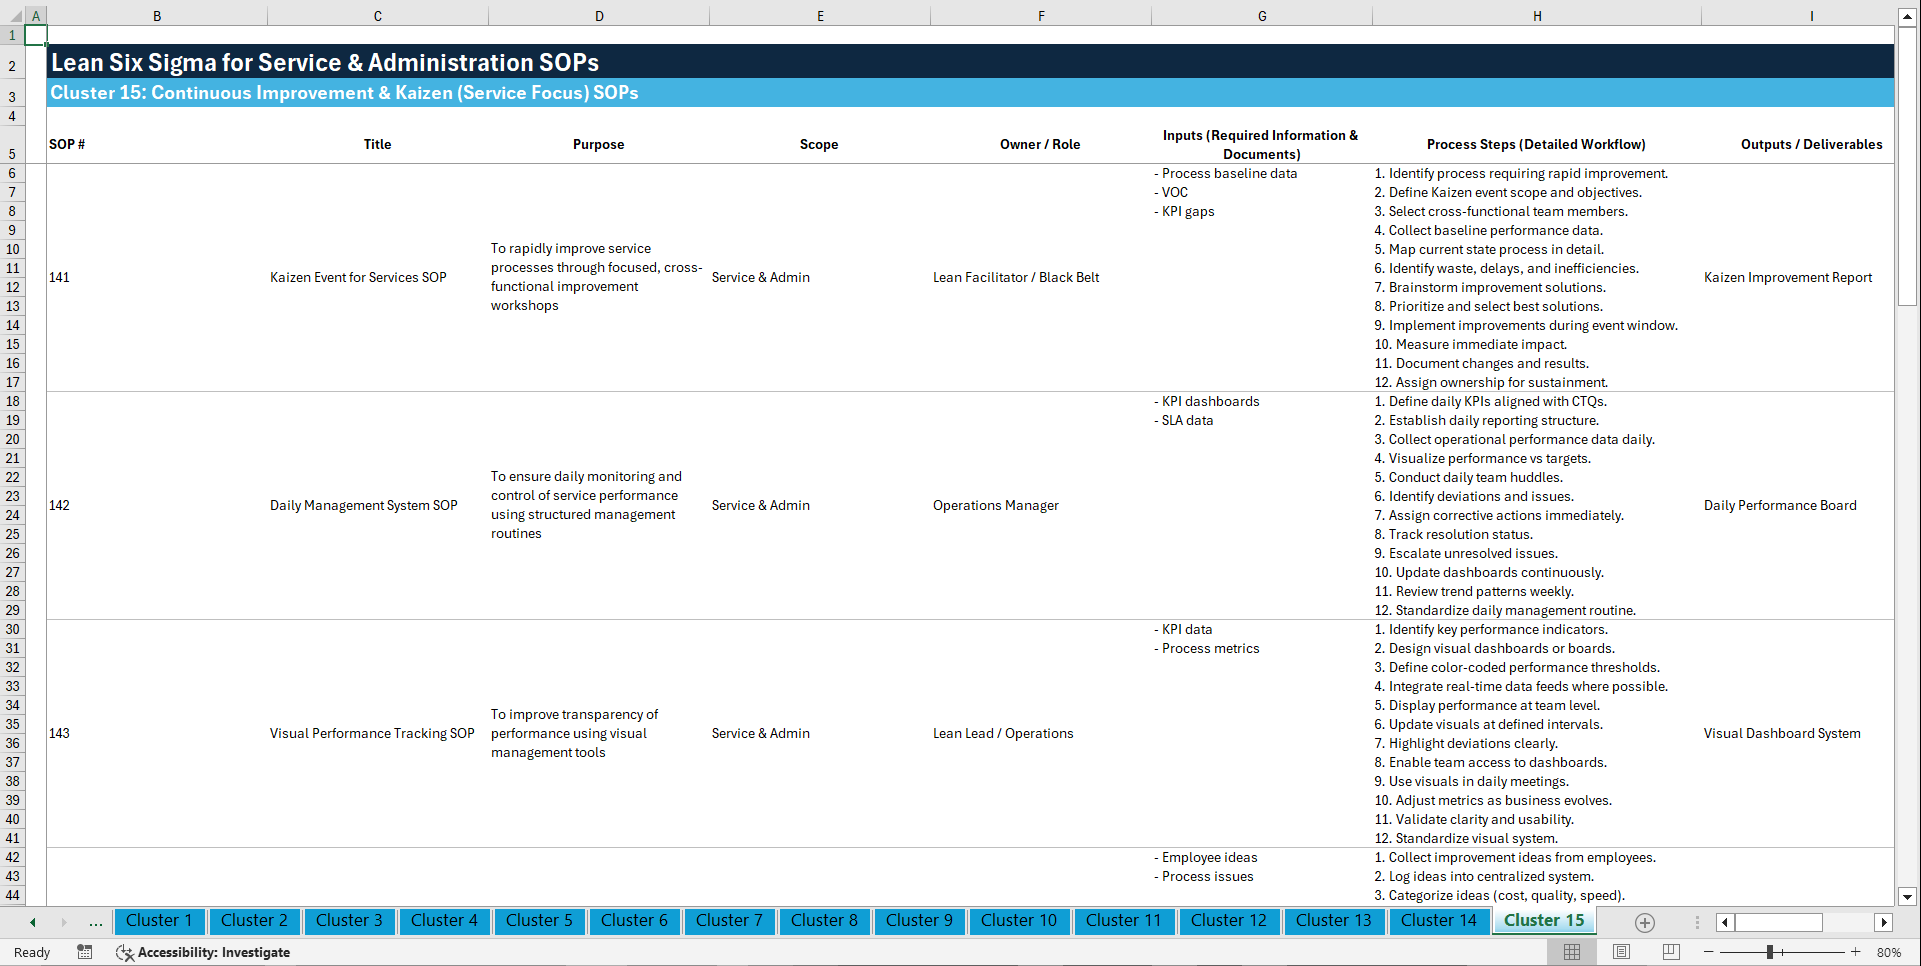The width and height of the screenshot is (1921, 966).
Task: Go to previous sheet tabs arrow
Action: coord(33,922)
